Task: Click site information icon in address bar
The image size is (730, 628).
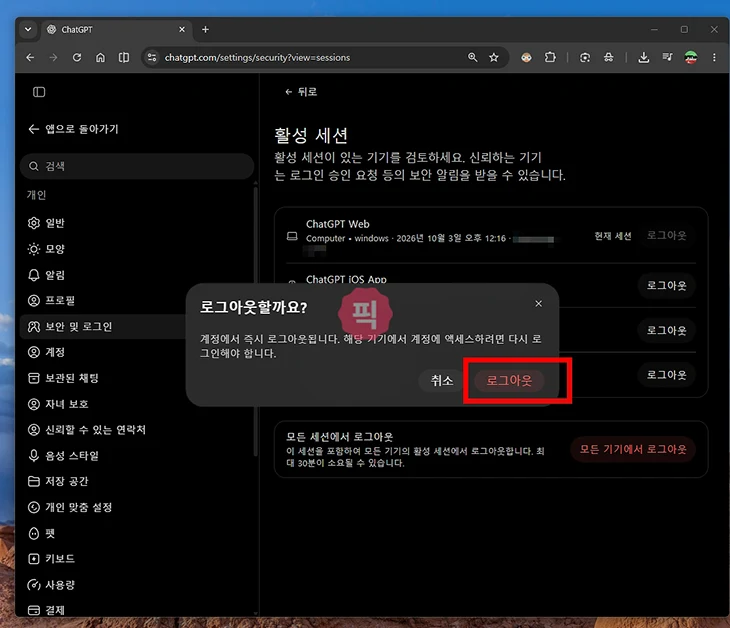Action: pyautogui.click(x=152, y=58)
